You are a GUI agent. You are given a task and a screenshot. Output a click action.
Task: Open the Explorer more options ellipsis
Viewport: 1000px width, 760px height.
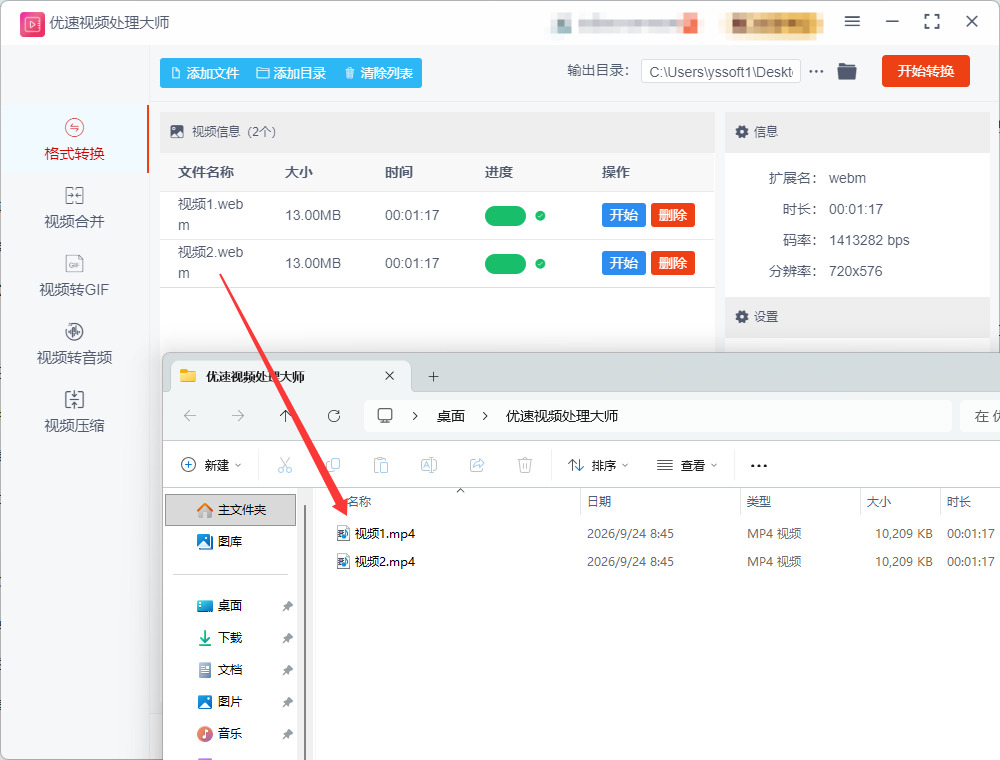(759, 465)
